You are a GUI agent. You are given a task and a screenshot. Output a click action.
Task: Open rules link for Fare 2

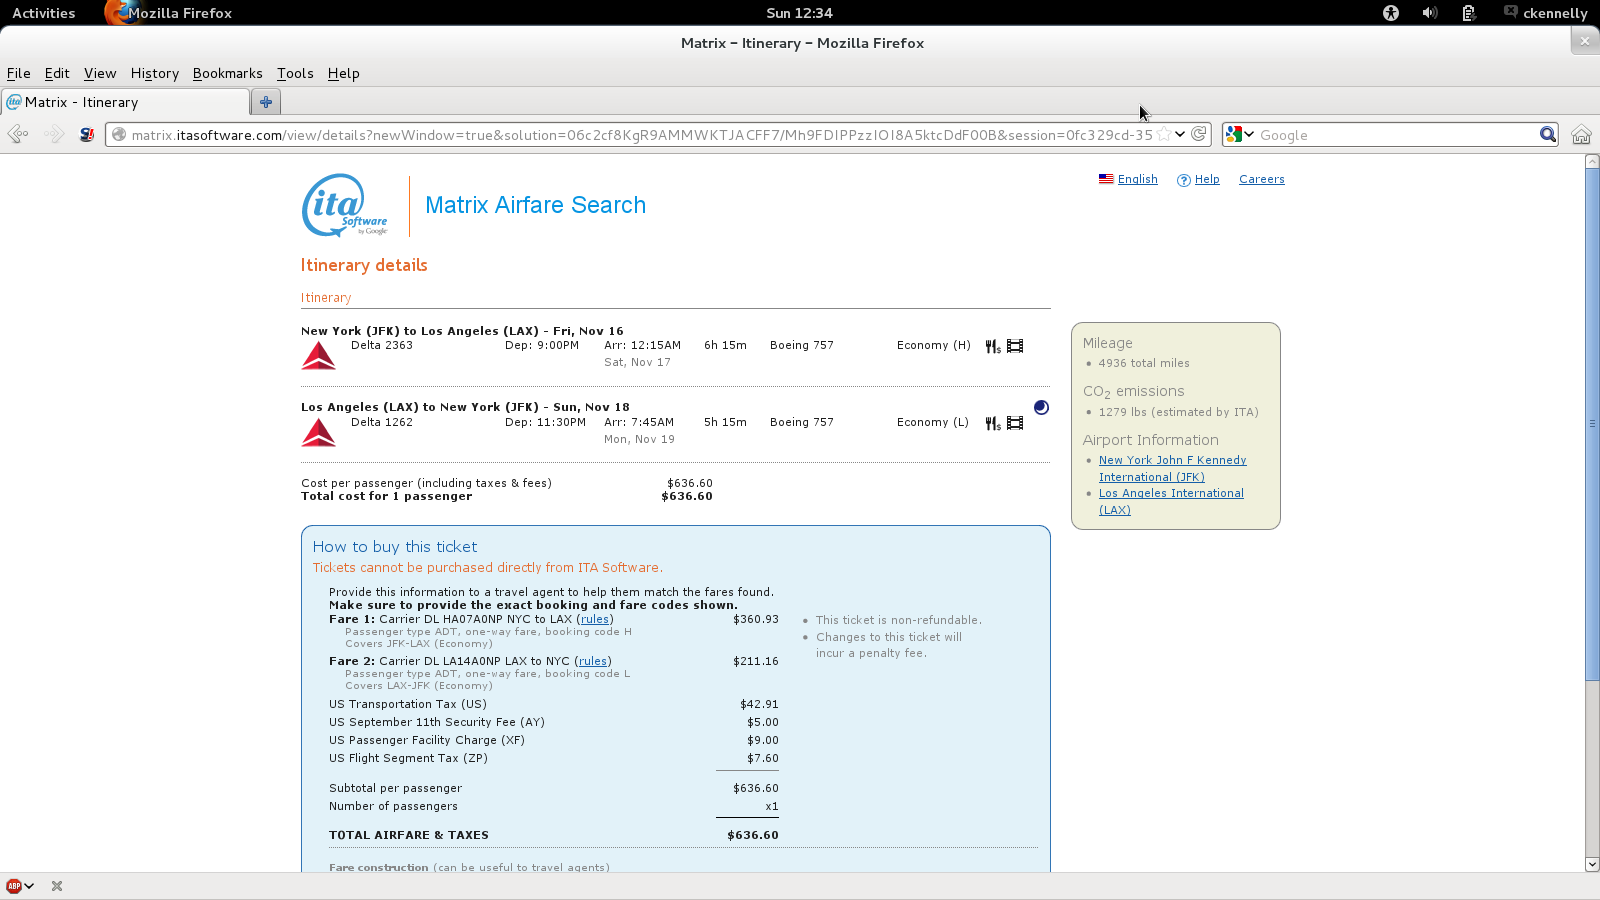coord(592,661)
